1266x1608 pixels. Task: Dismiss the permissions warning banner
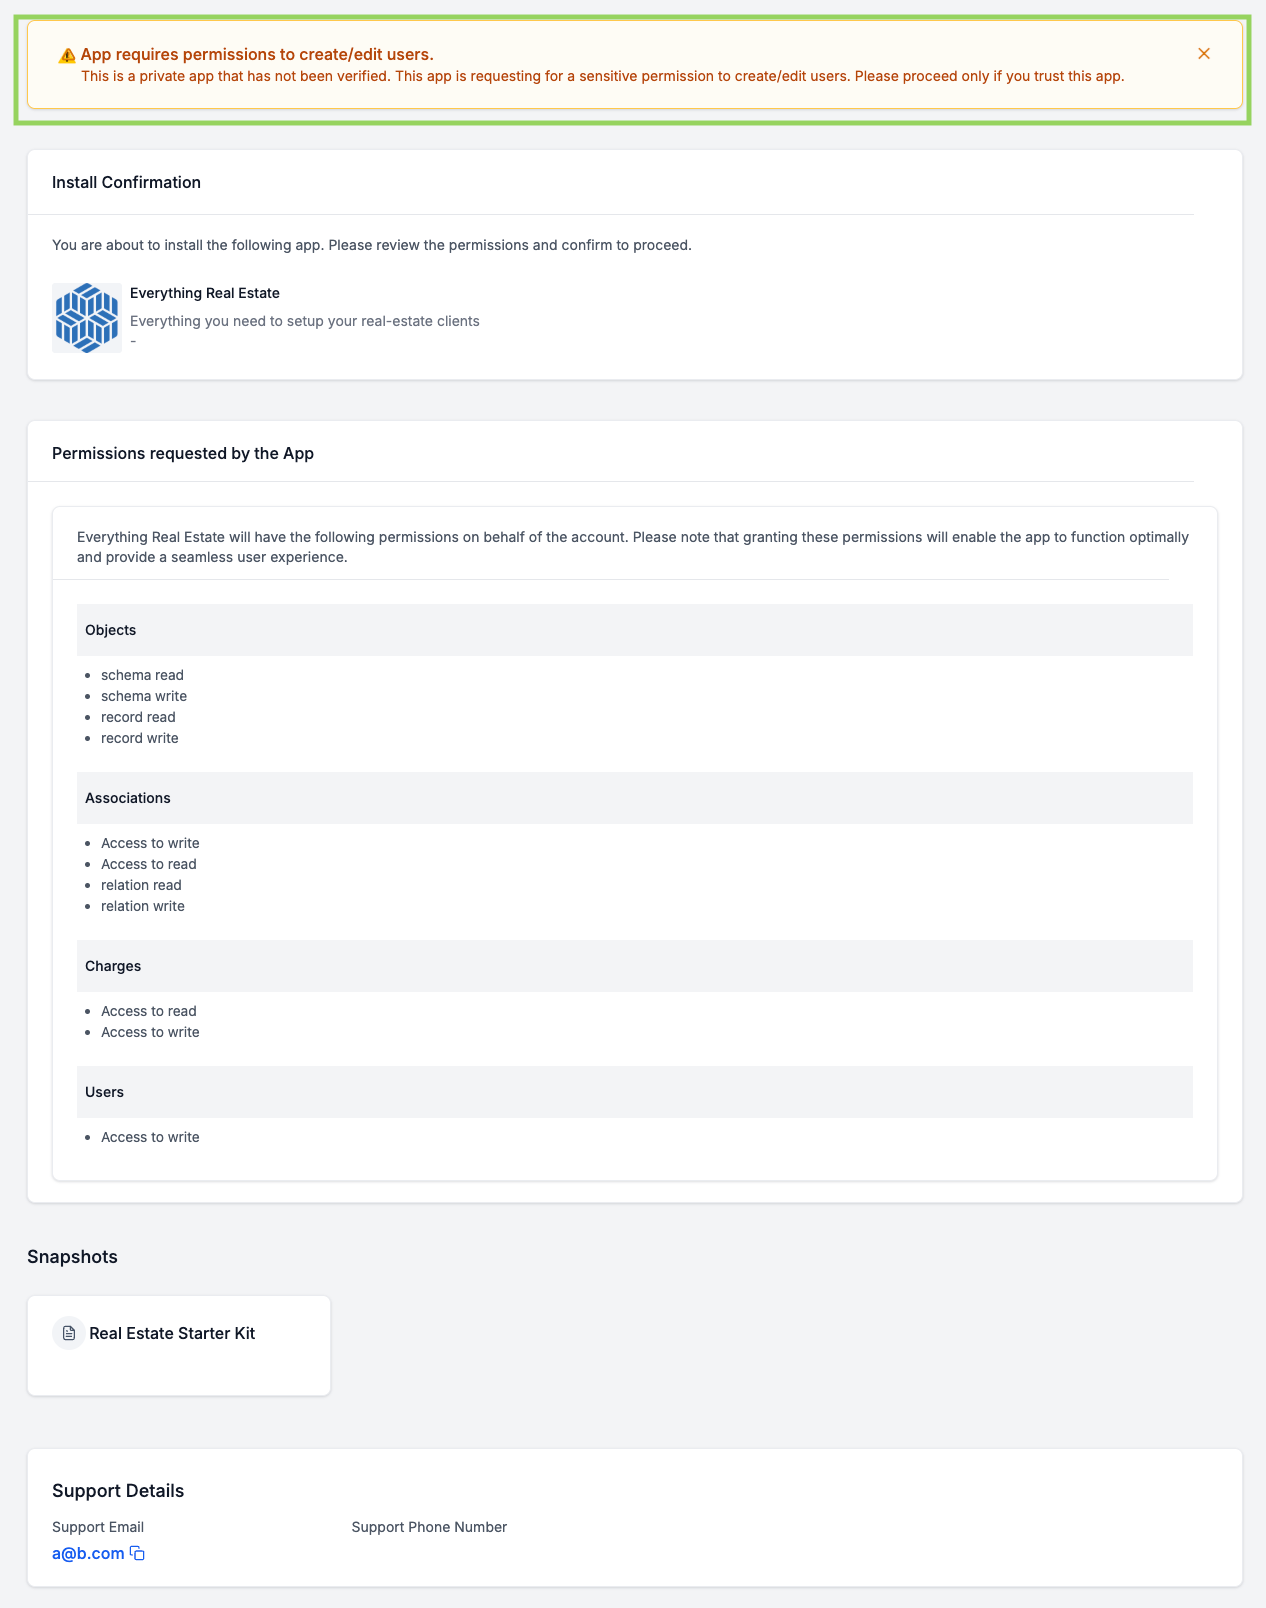1204,54
